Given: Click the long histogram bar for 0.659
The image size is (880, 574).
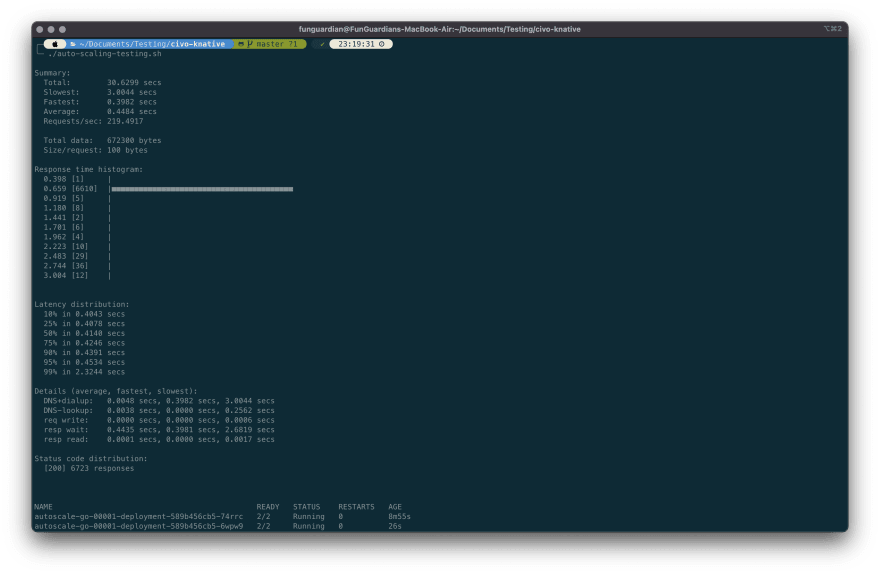Looking at the screenshot, I should point(202,189).
